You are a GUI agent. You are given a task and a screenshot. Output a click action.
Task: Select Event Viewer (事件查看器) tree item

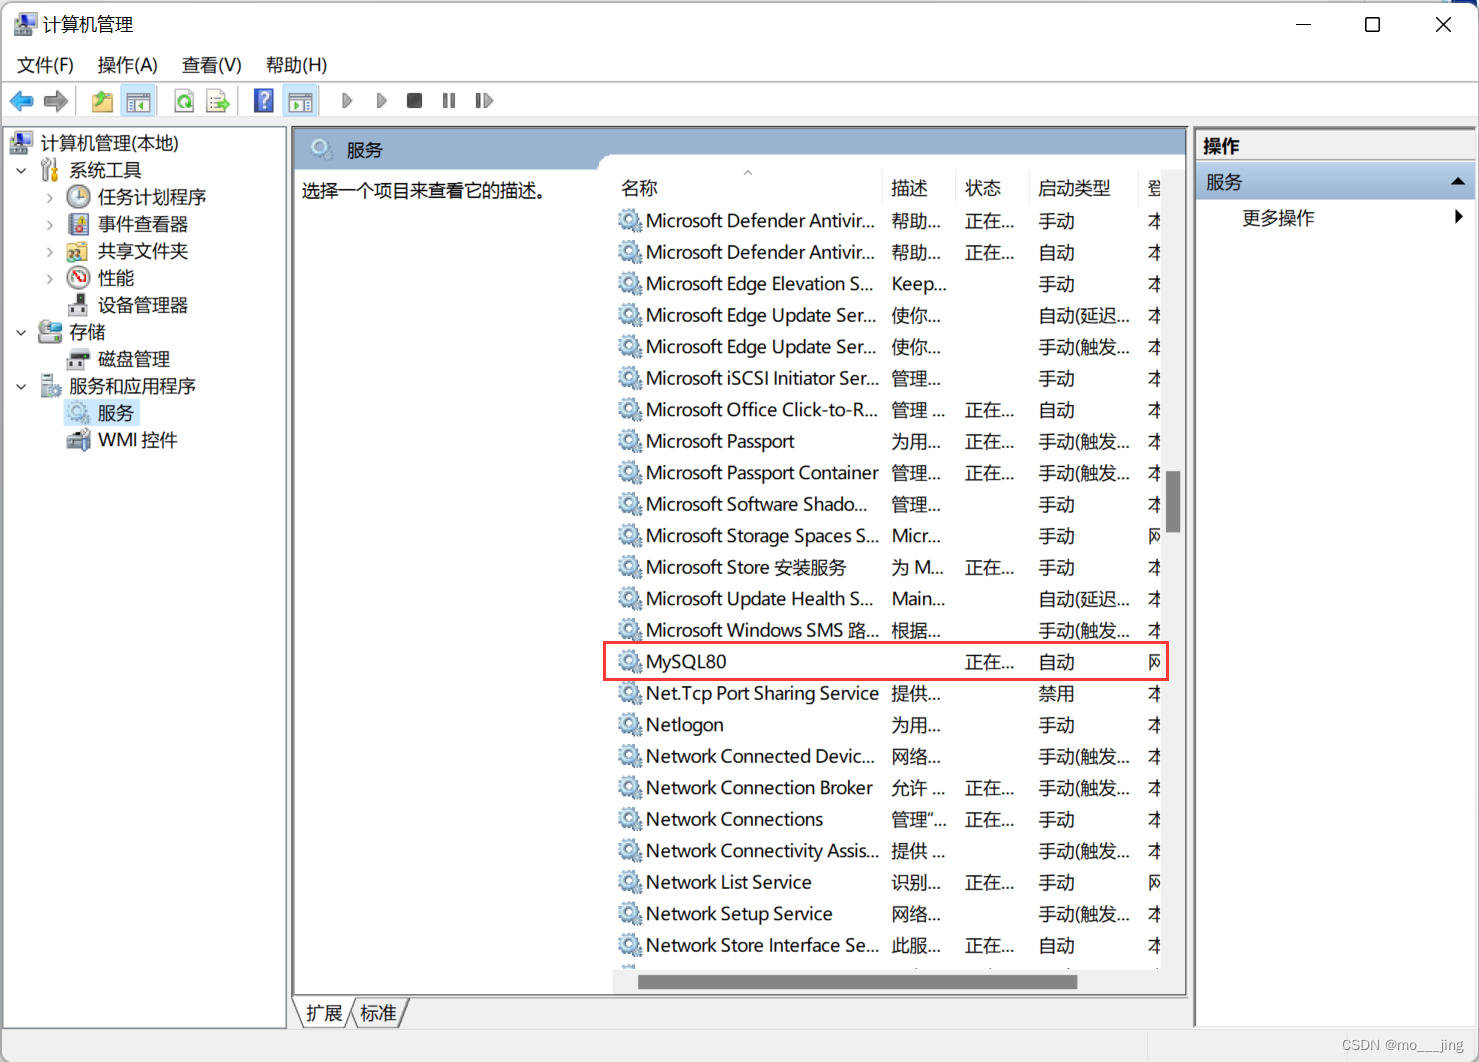[143, 224]
